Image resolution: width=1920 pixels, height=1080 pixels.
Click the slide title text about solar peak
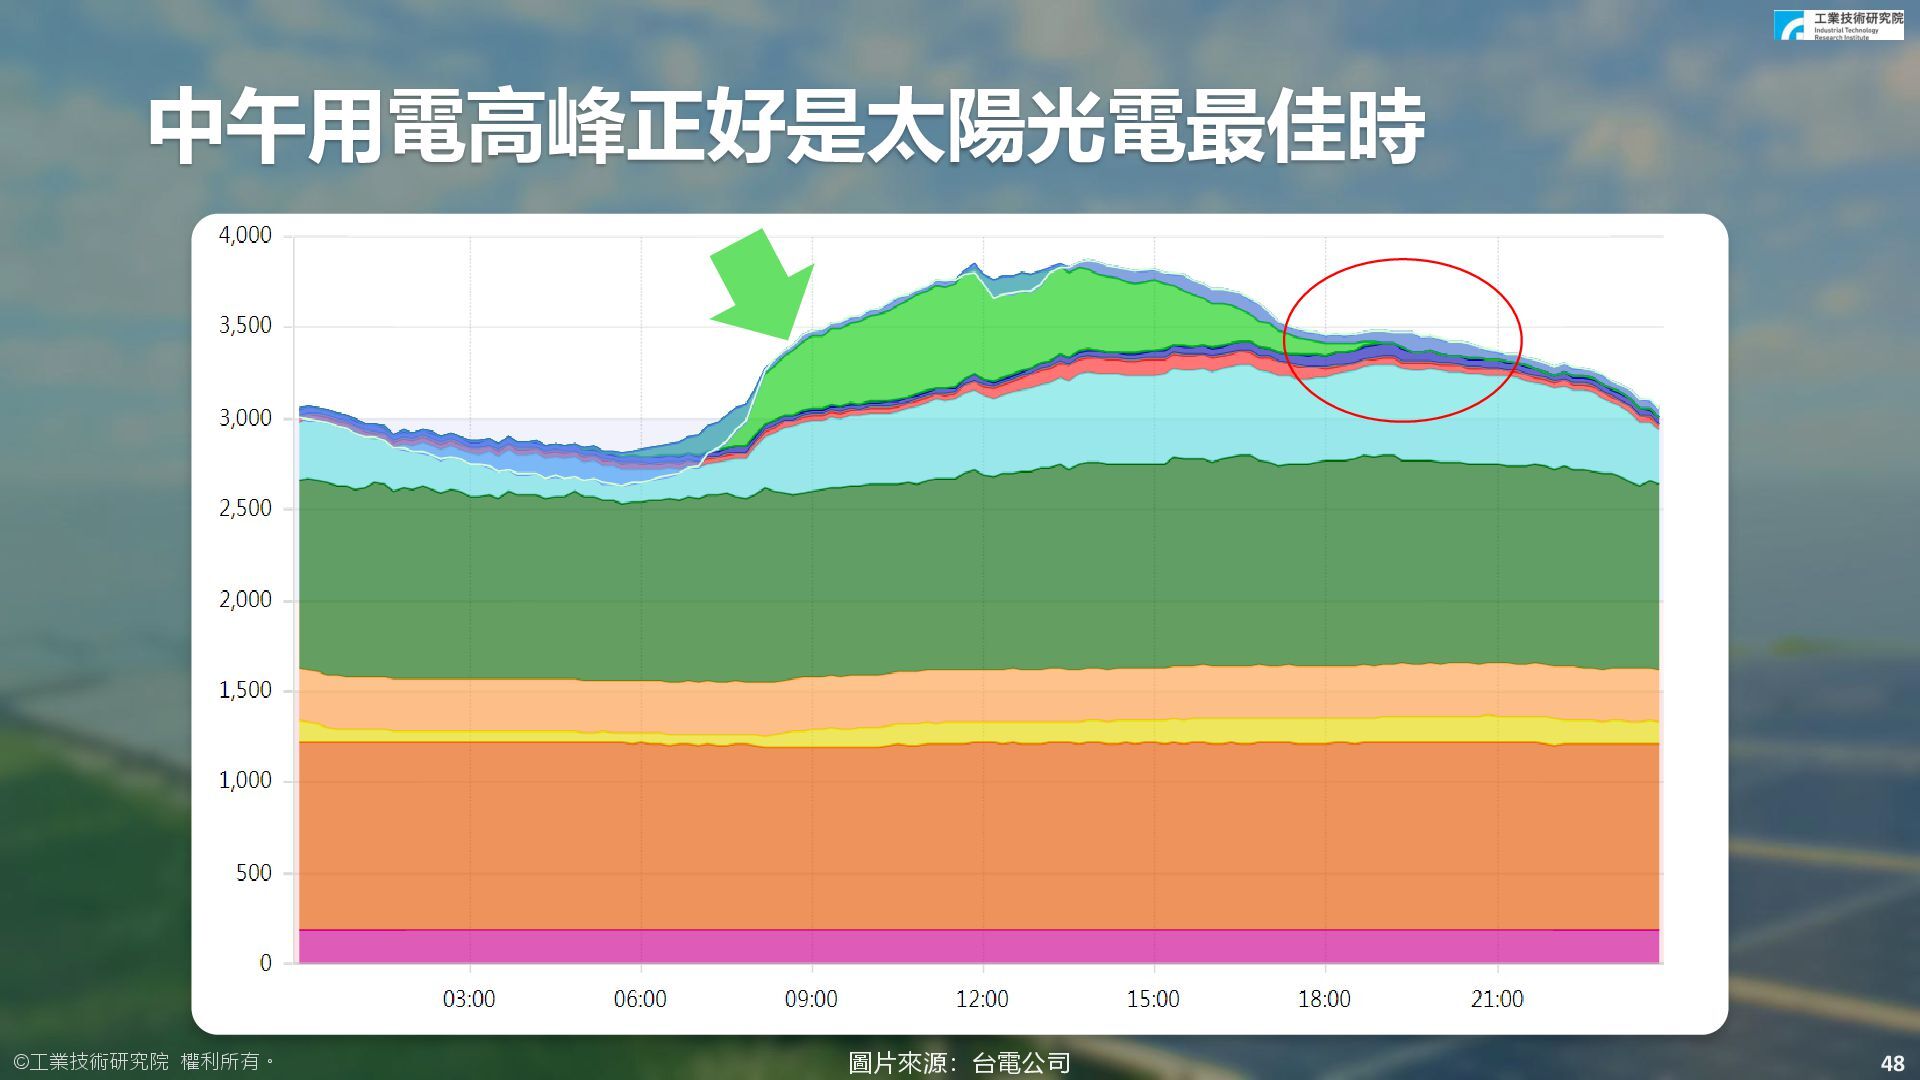[786, 128]
